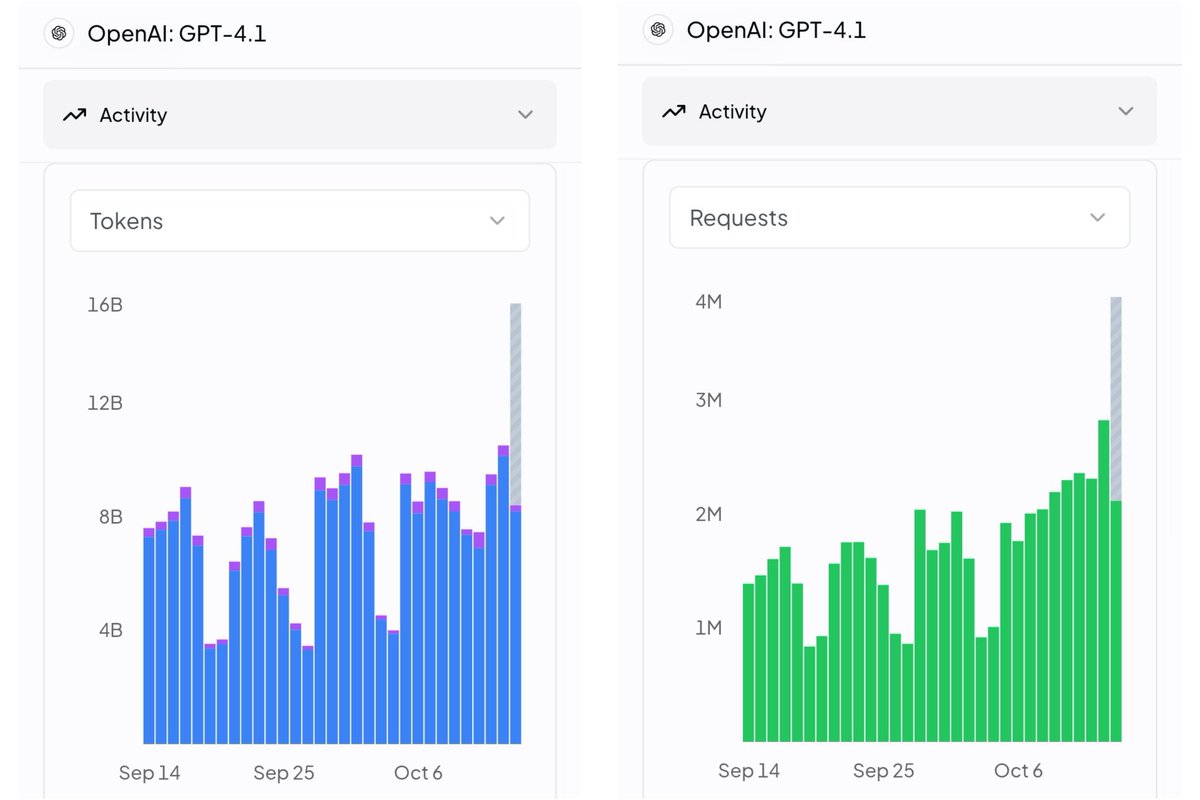Click the 4B axis label in Tokens chart
This screenshot has width=1200, height=800.
tap(110, 631)
